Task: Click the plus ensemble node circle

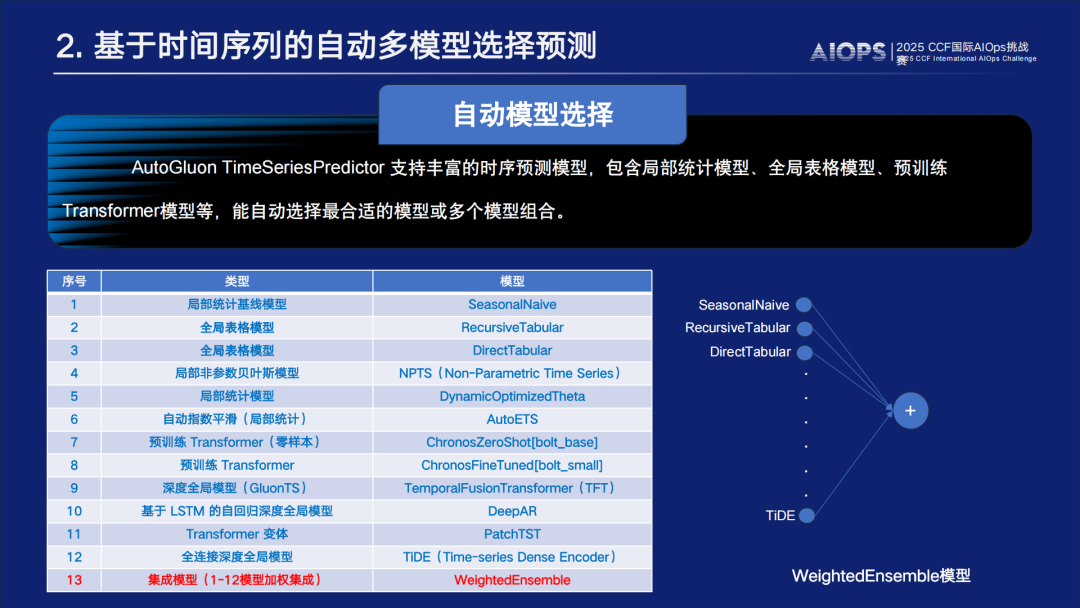Action: tap(911, 411)
